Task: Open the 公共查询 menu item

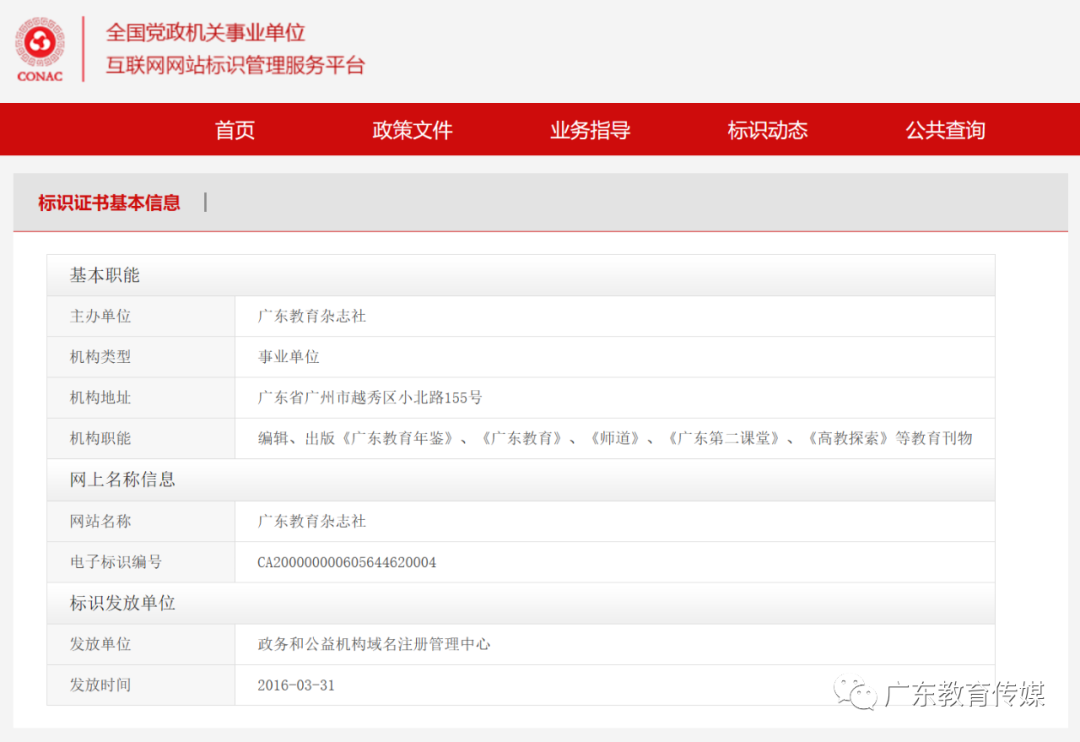Action: 945,130
